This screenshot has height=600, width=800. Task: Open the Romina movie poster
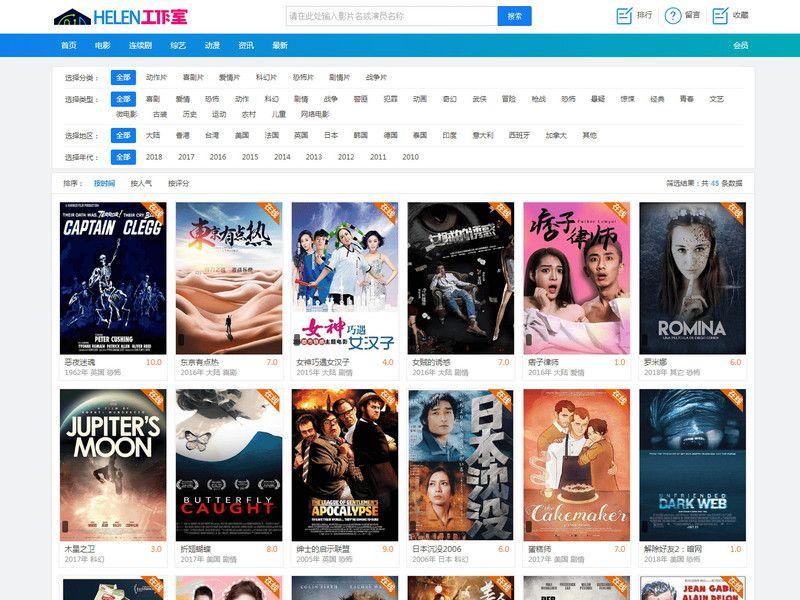(692, 278)
